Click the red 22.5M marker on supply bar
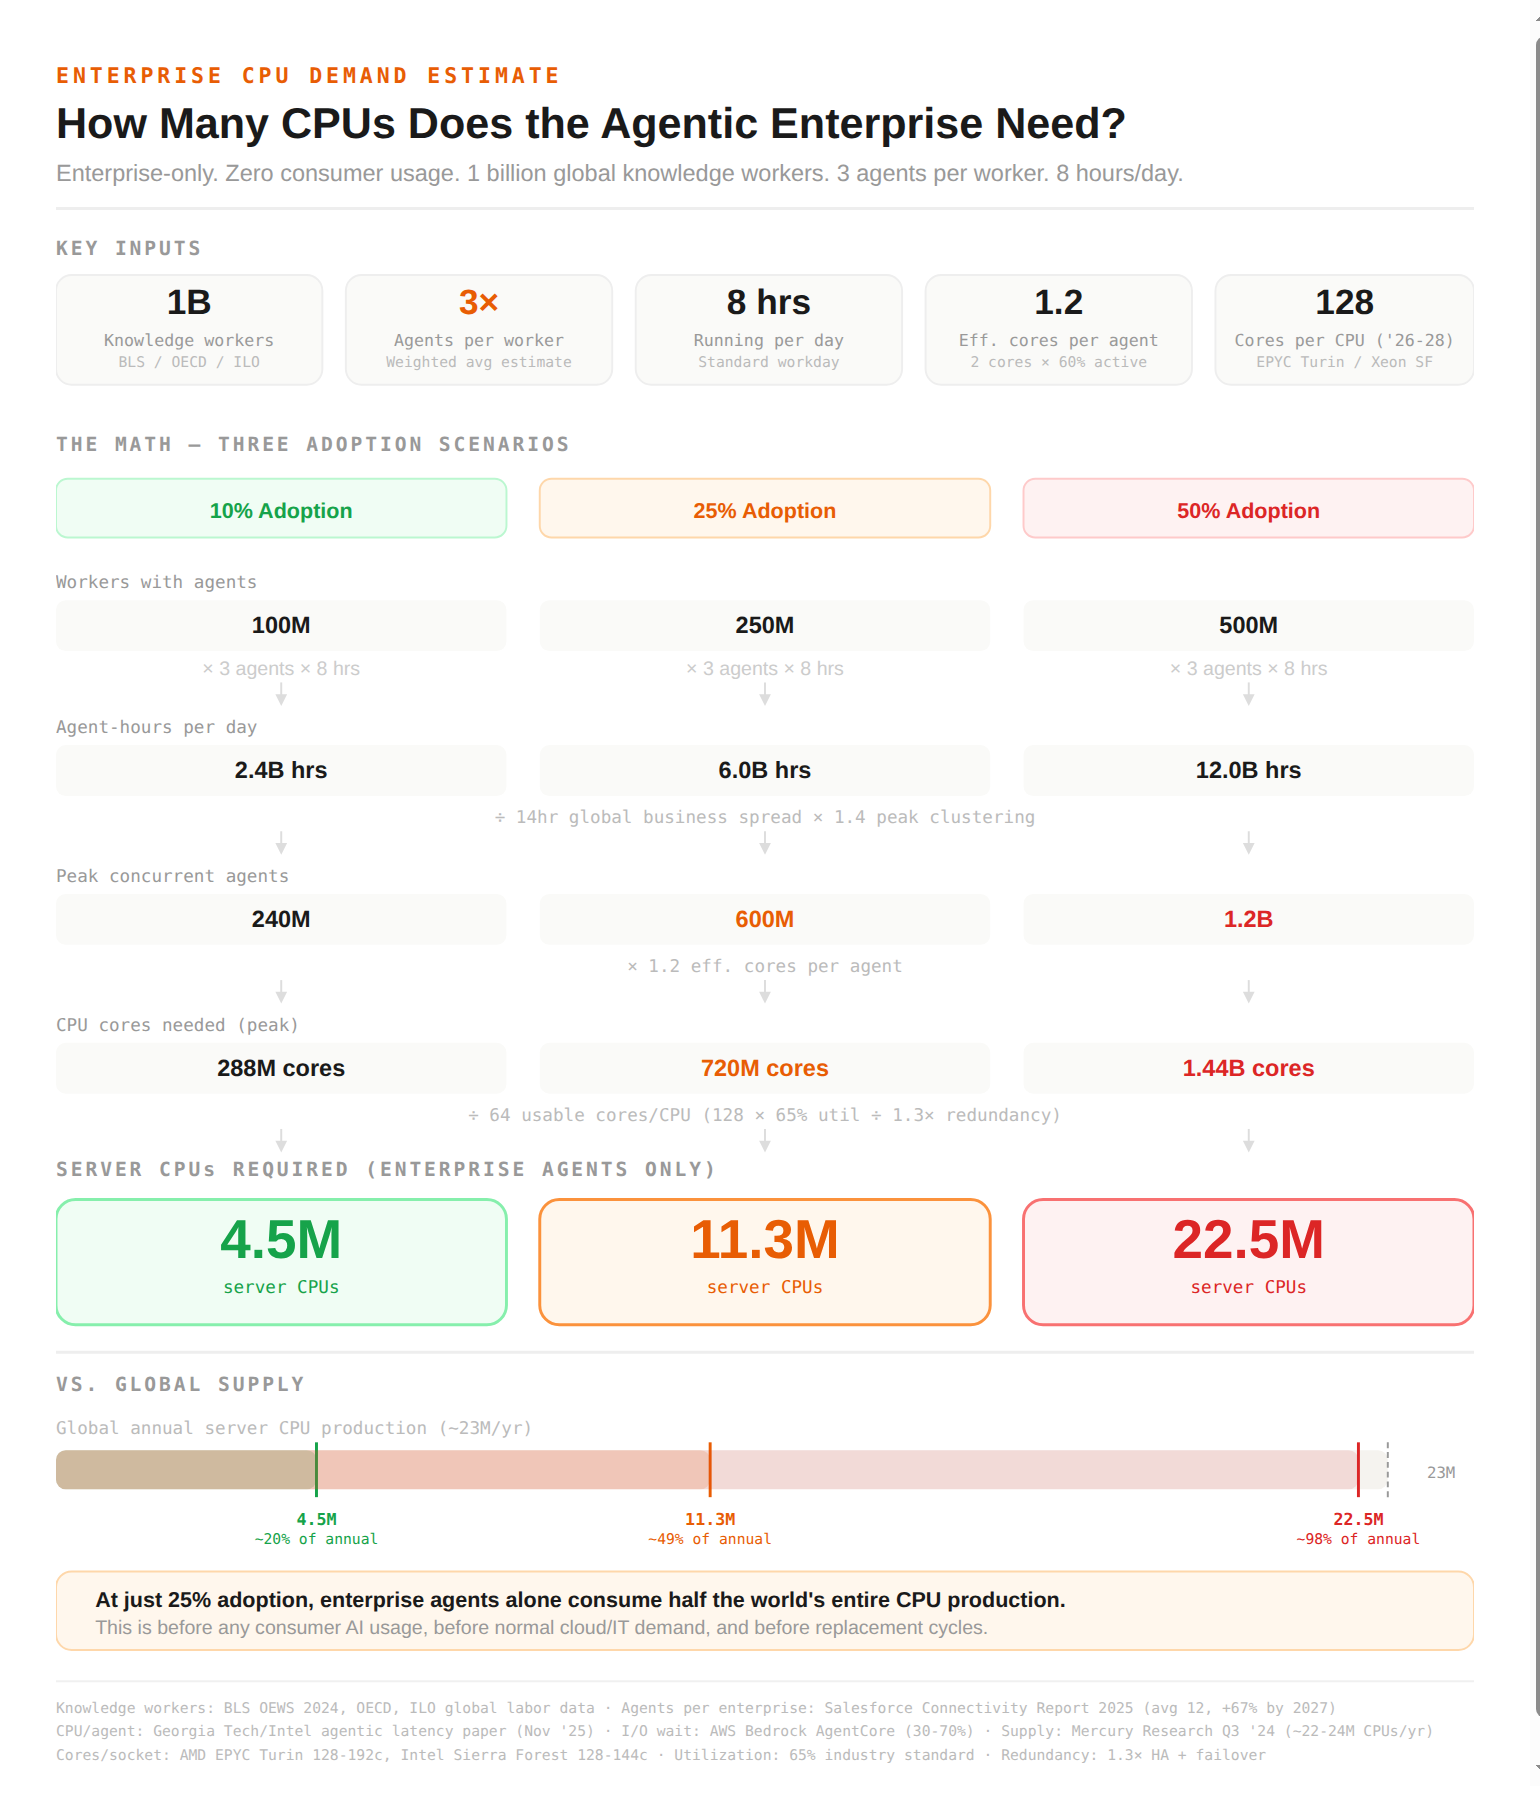Image resolution: width=1540 pixels, height=1809 pixels. pos(1358,1470)
